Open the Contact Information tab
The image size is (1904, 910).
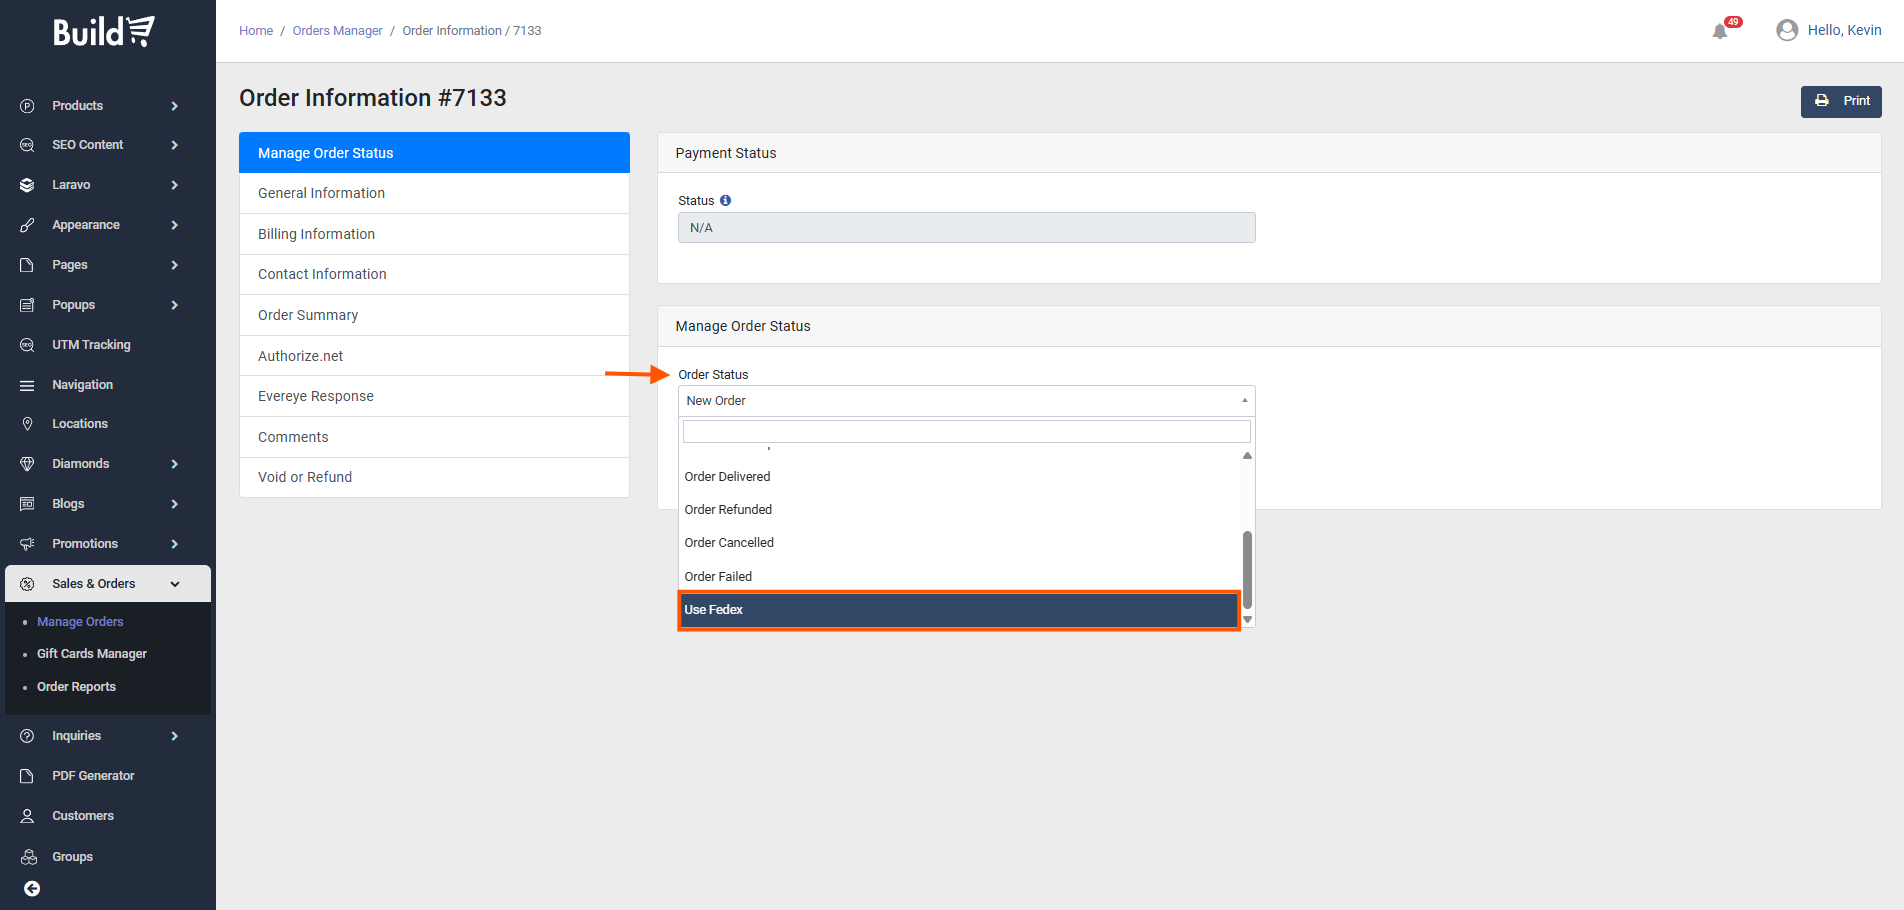434,274
